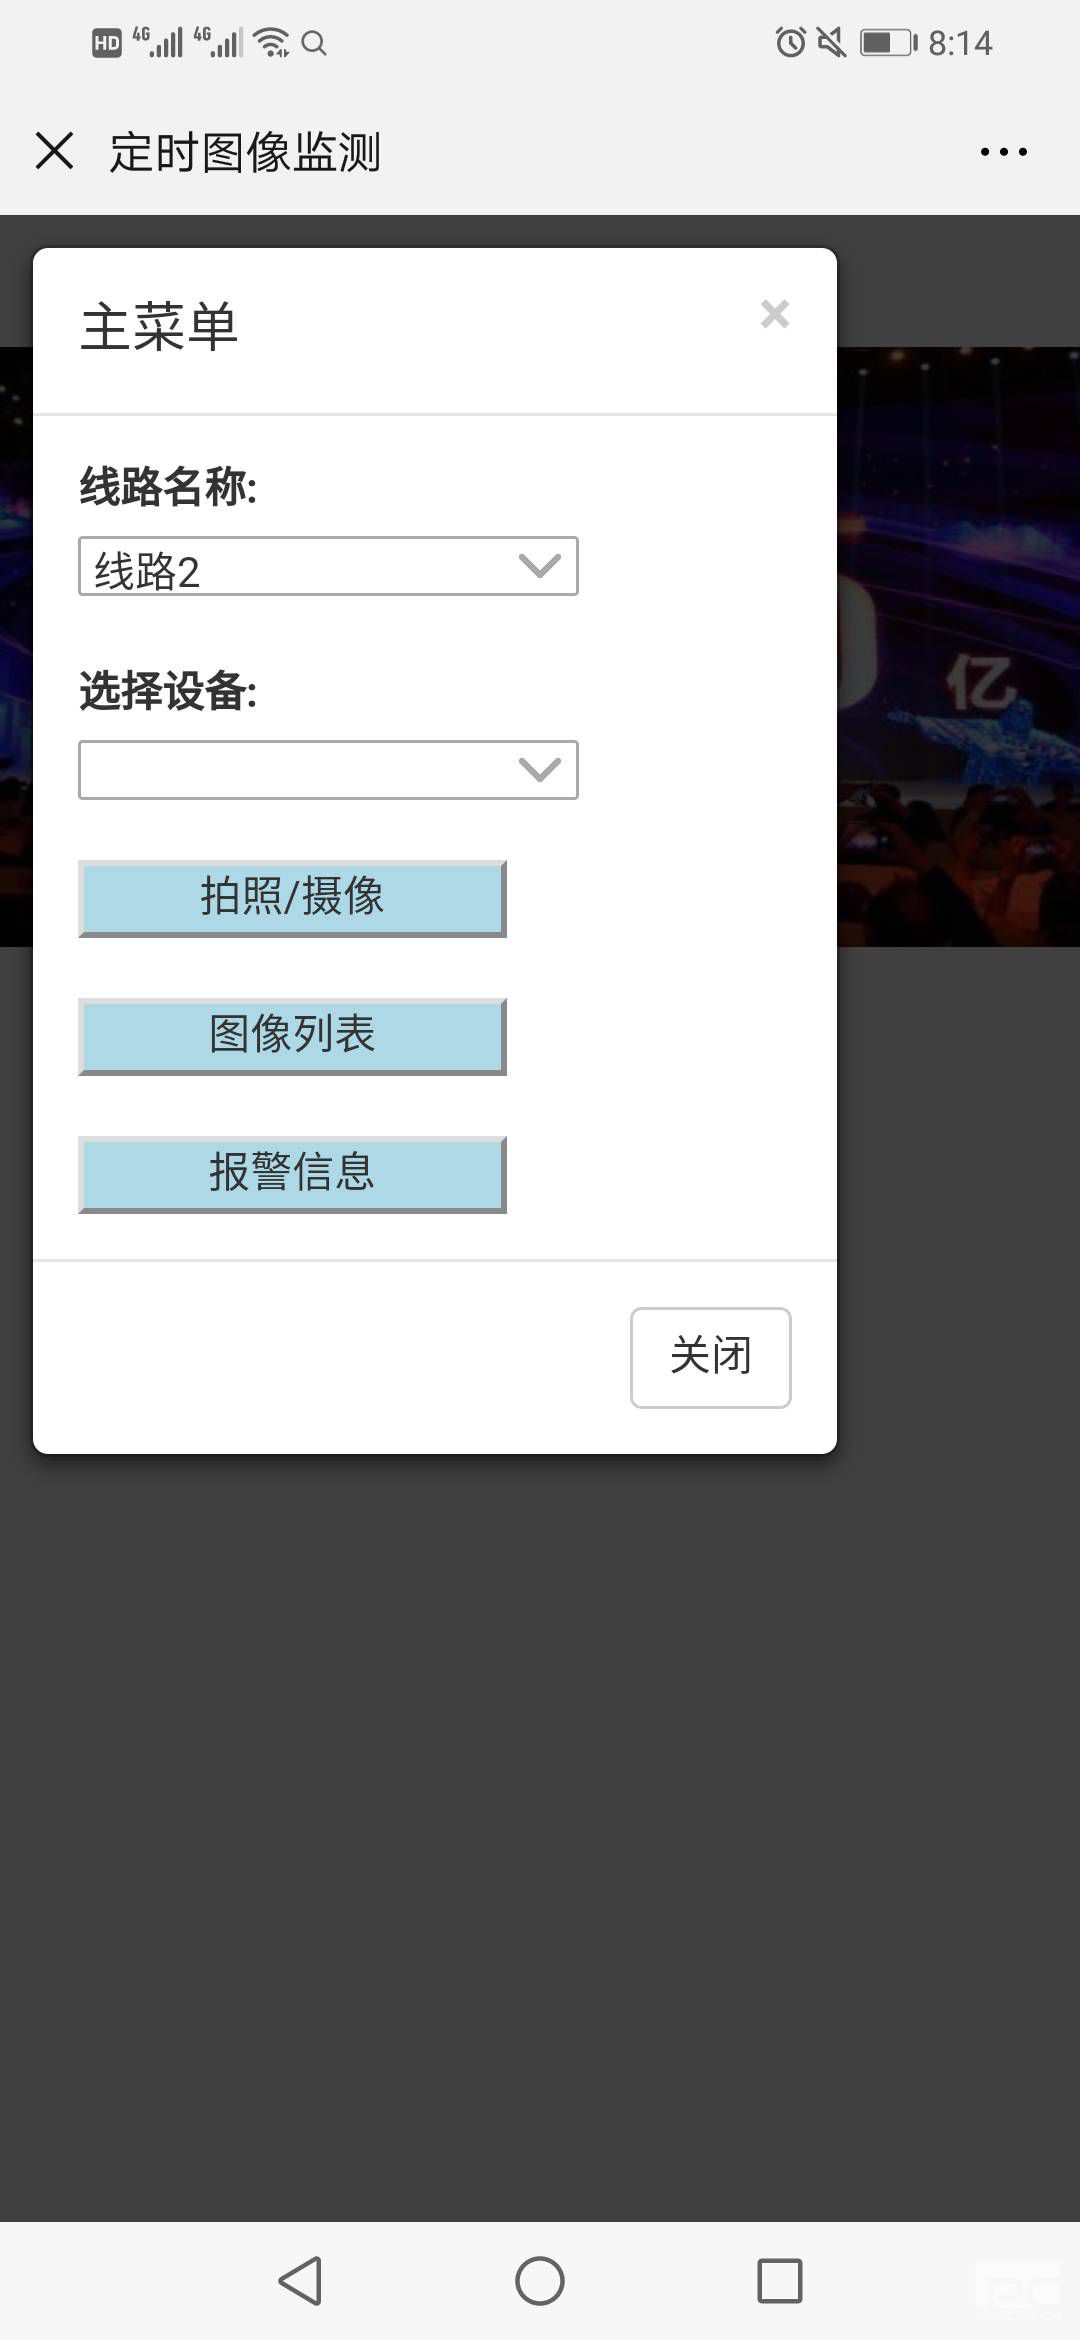This screenshot has width=1080, height=2340.
Task: Tap the Wi-Fi signal status icon
Action: tap(271, 43)
